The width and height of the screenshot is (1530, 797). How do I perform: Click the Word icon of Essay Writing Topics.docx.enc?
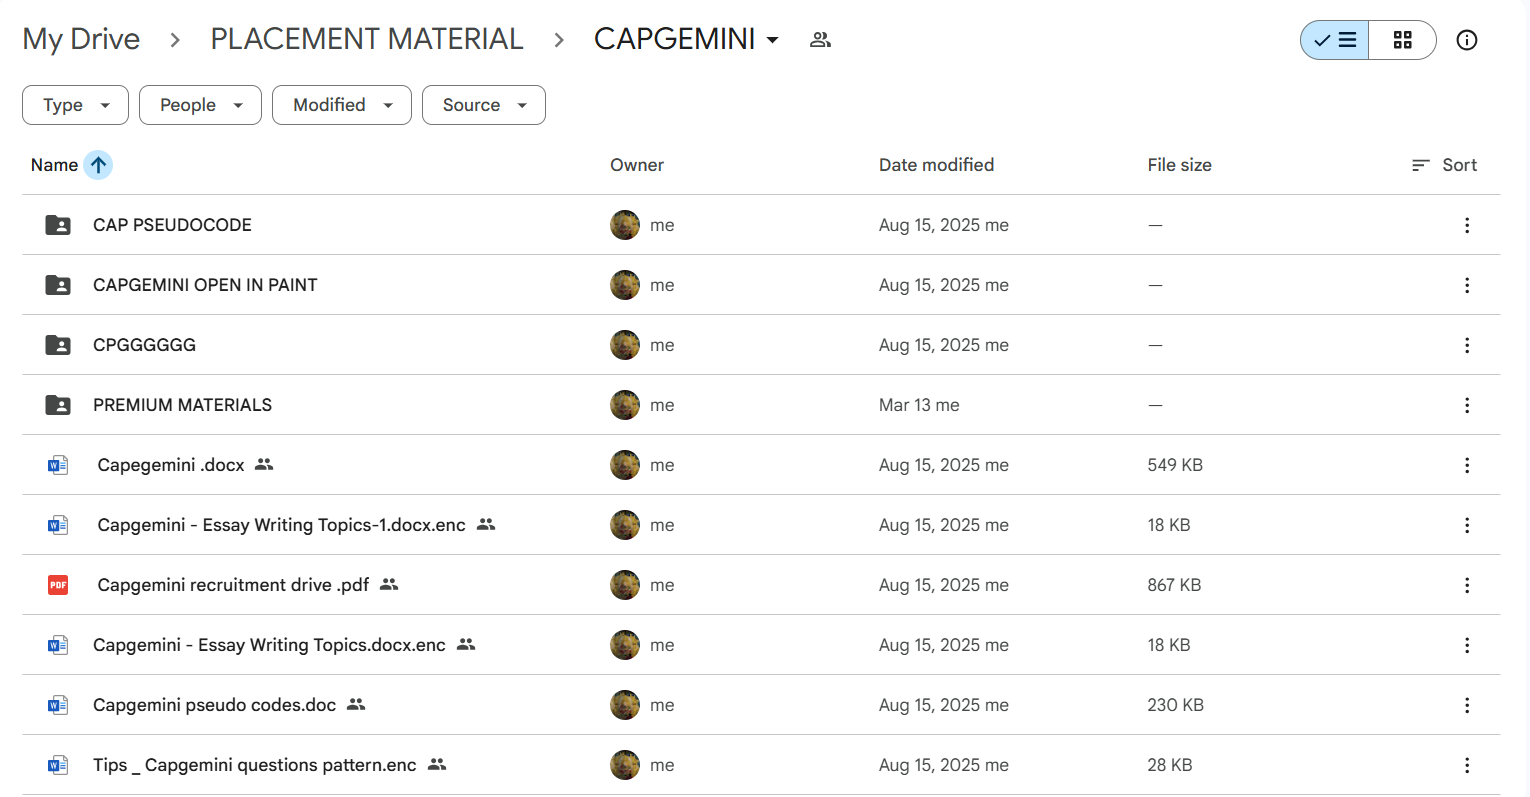(58, 645)
